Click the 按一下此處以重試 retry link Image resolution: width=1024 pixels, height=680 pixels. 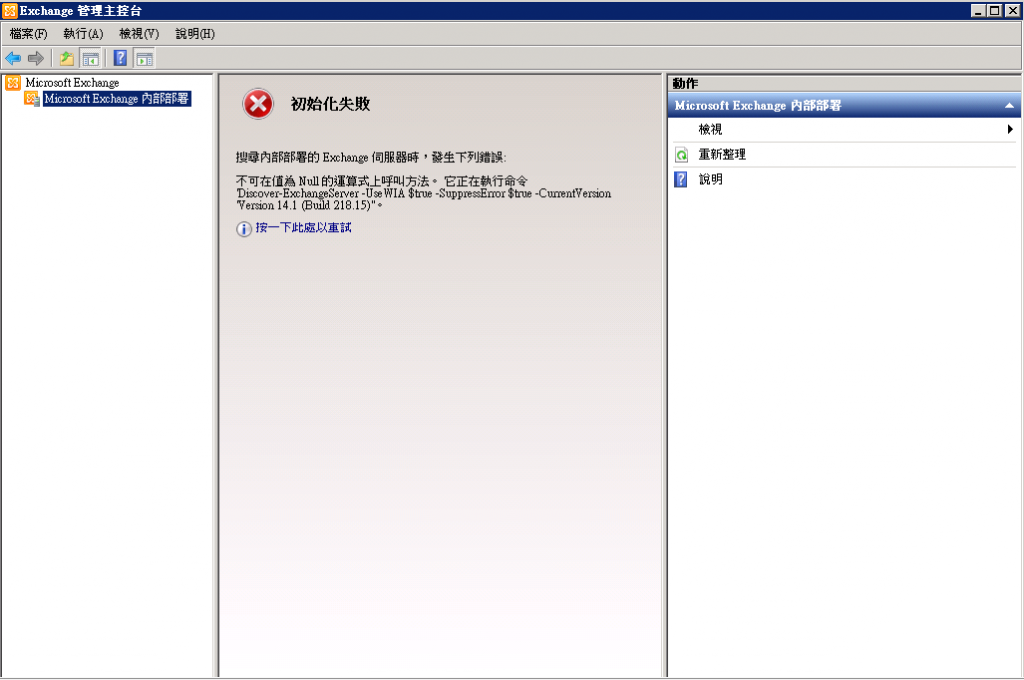tap(303, 227)
